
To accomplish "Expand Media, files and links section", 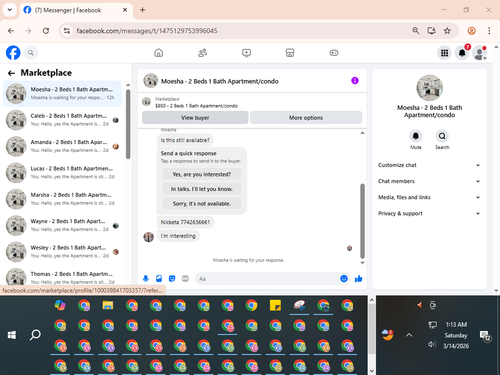I will (429, 197).
